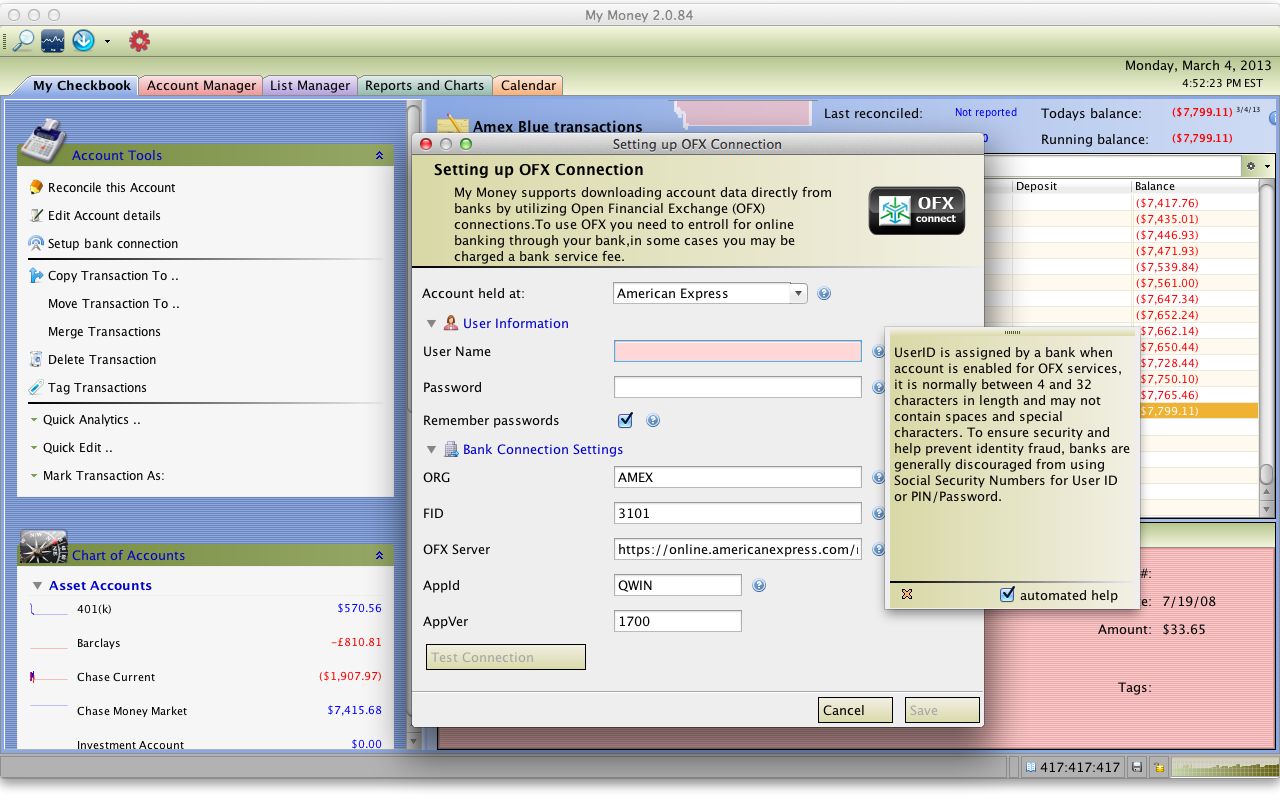Open the Reports and Charts tab
The width and height of the screenshot is (1280, 800).
pyautogui.click(x=424, y=86)
